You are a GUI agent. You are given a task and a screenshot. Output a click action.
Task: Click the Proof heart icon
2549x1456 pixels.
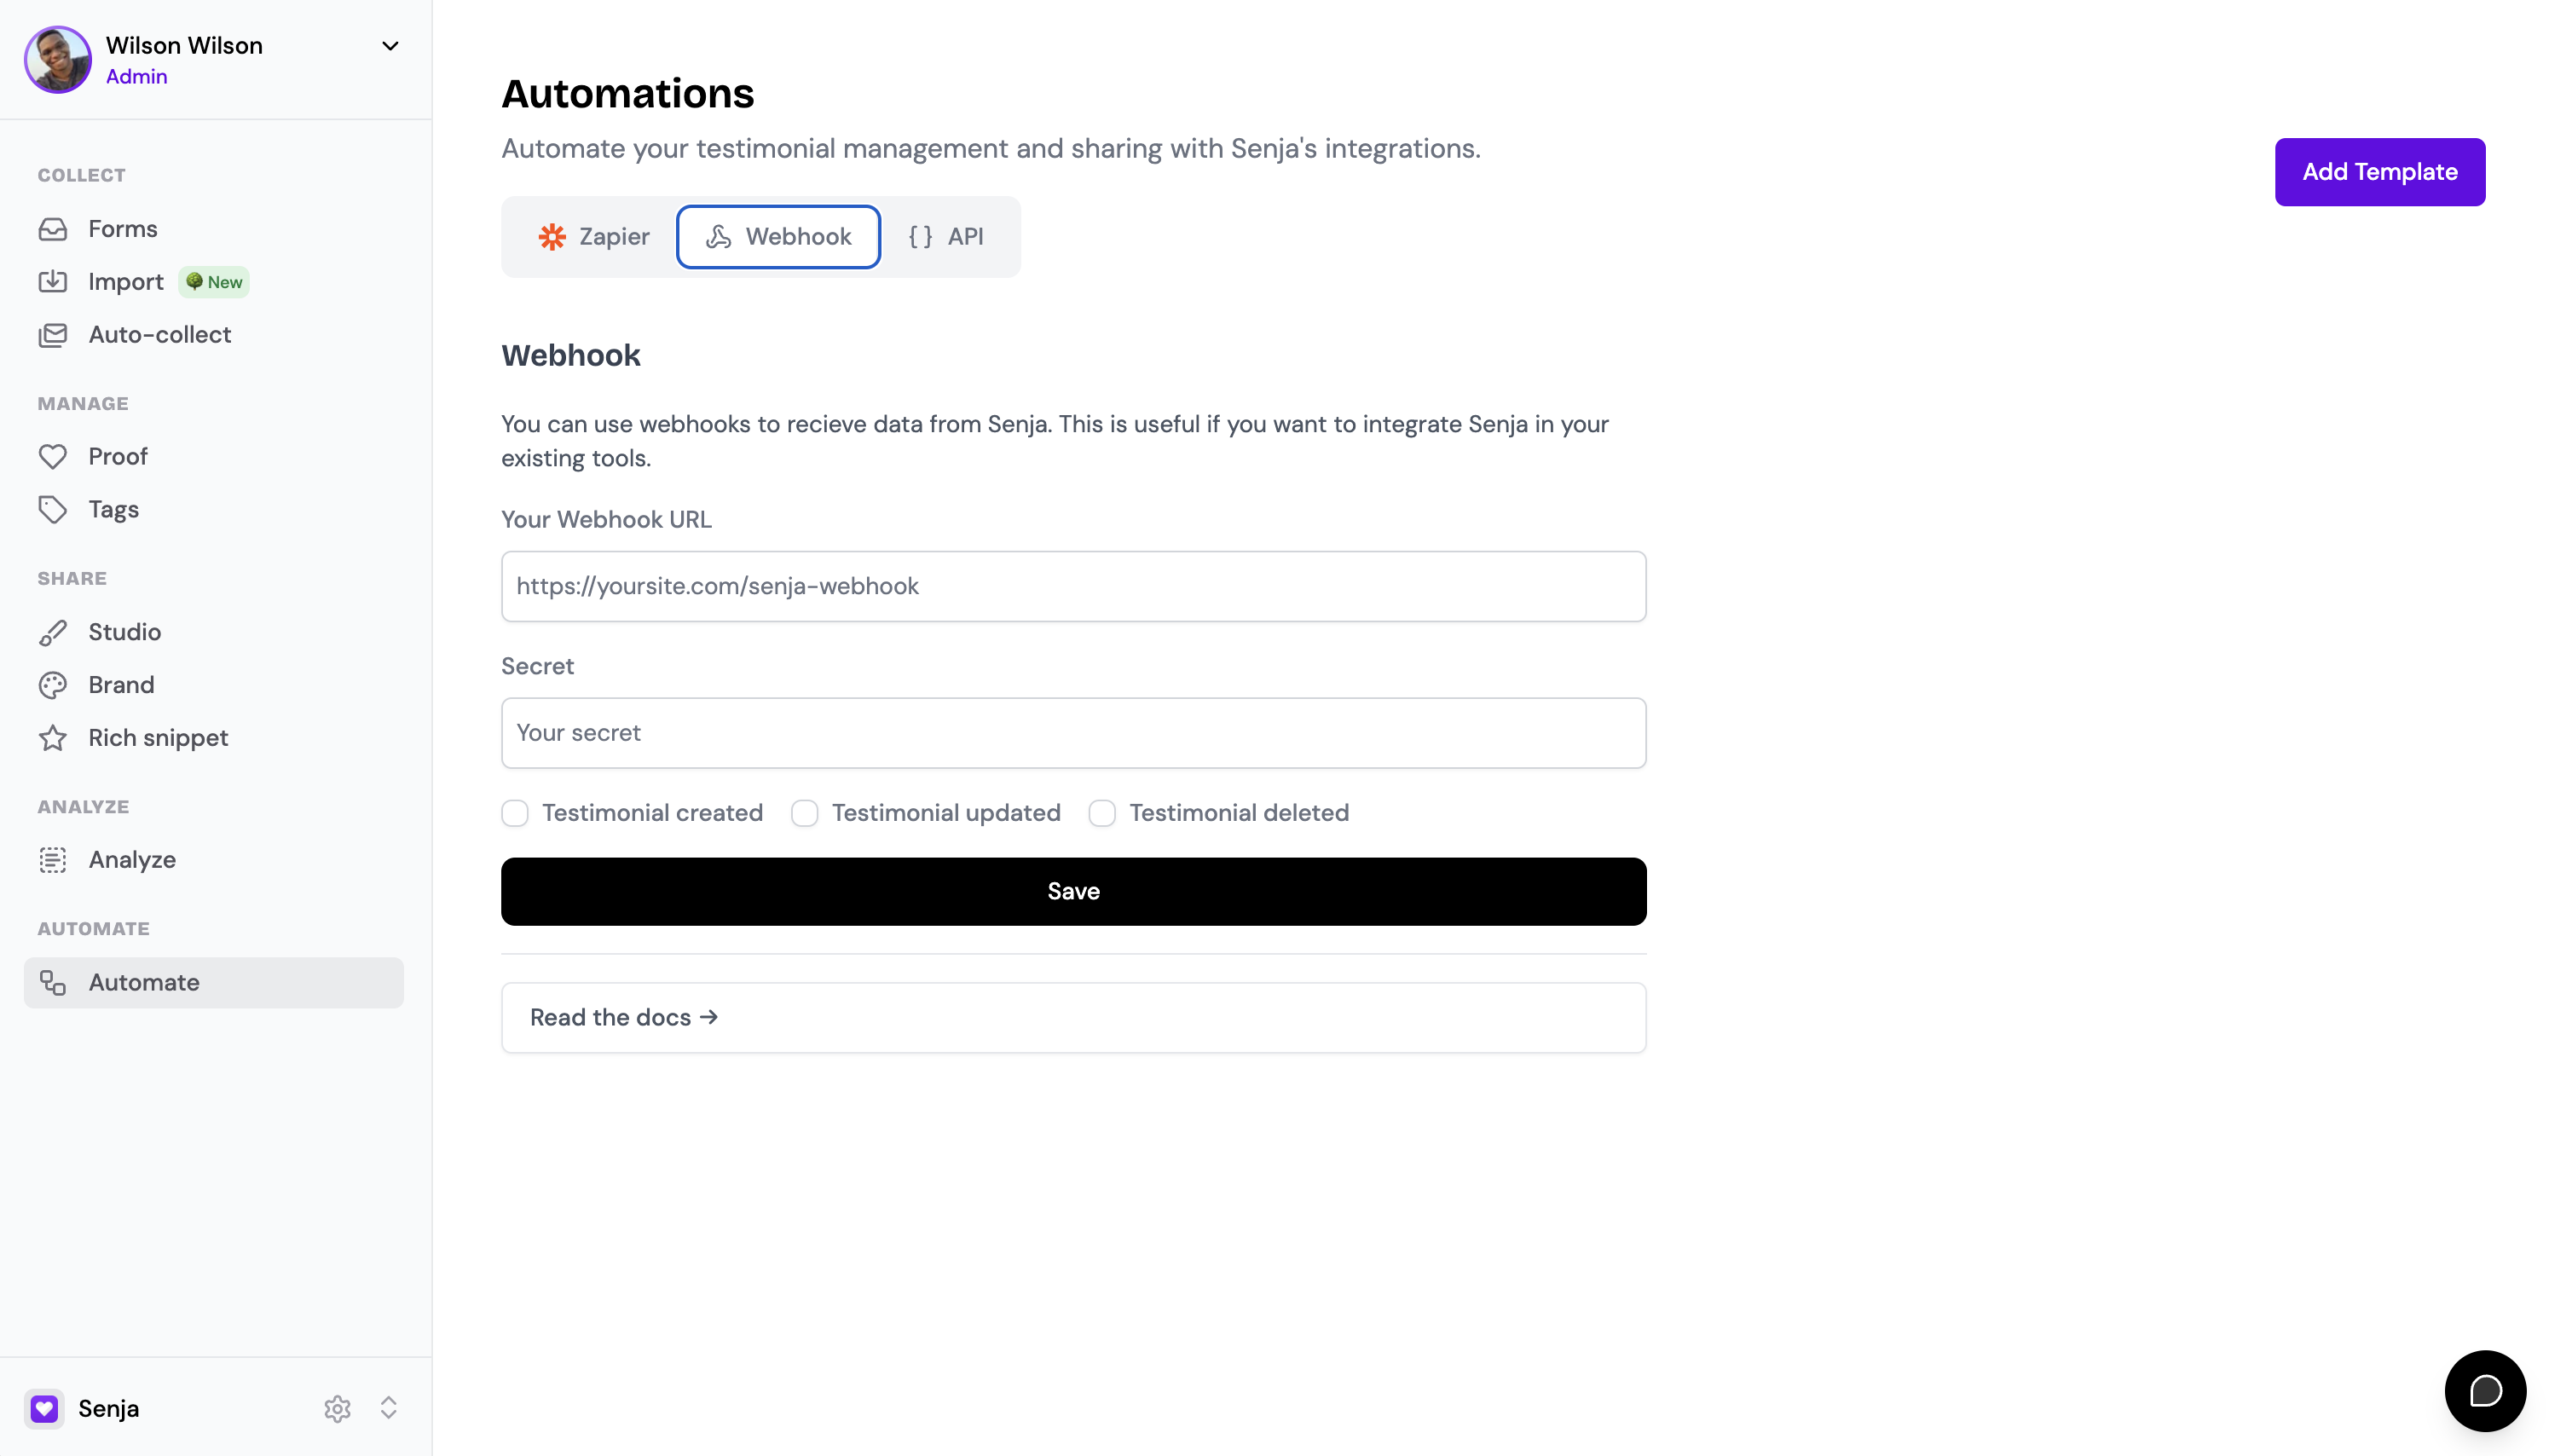tap(53, 457)
